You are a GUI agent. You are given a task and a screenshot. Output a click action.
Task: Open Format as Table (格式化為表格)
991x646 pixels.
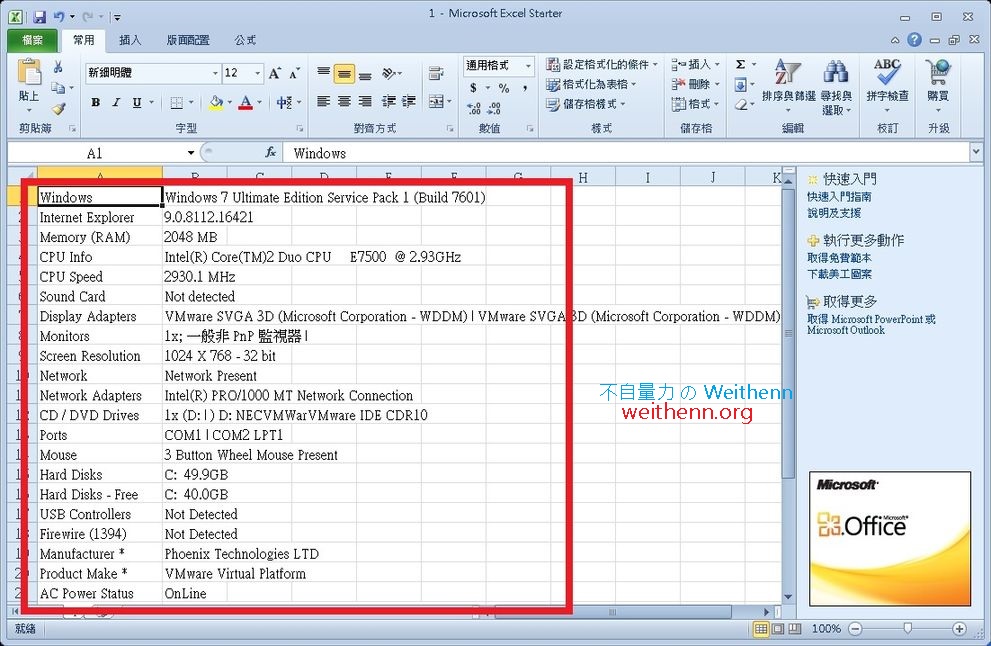point(592,84)
